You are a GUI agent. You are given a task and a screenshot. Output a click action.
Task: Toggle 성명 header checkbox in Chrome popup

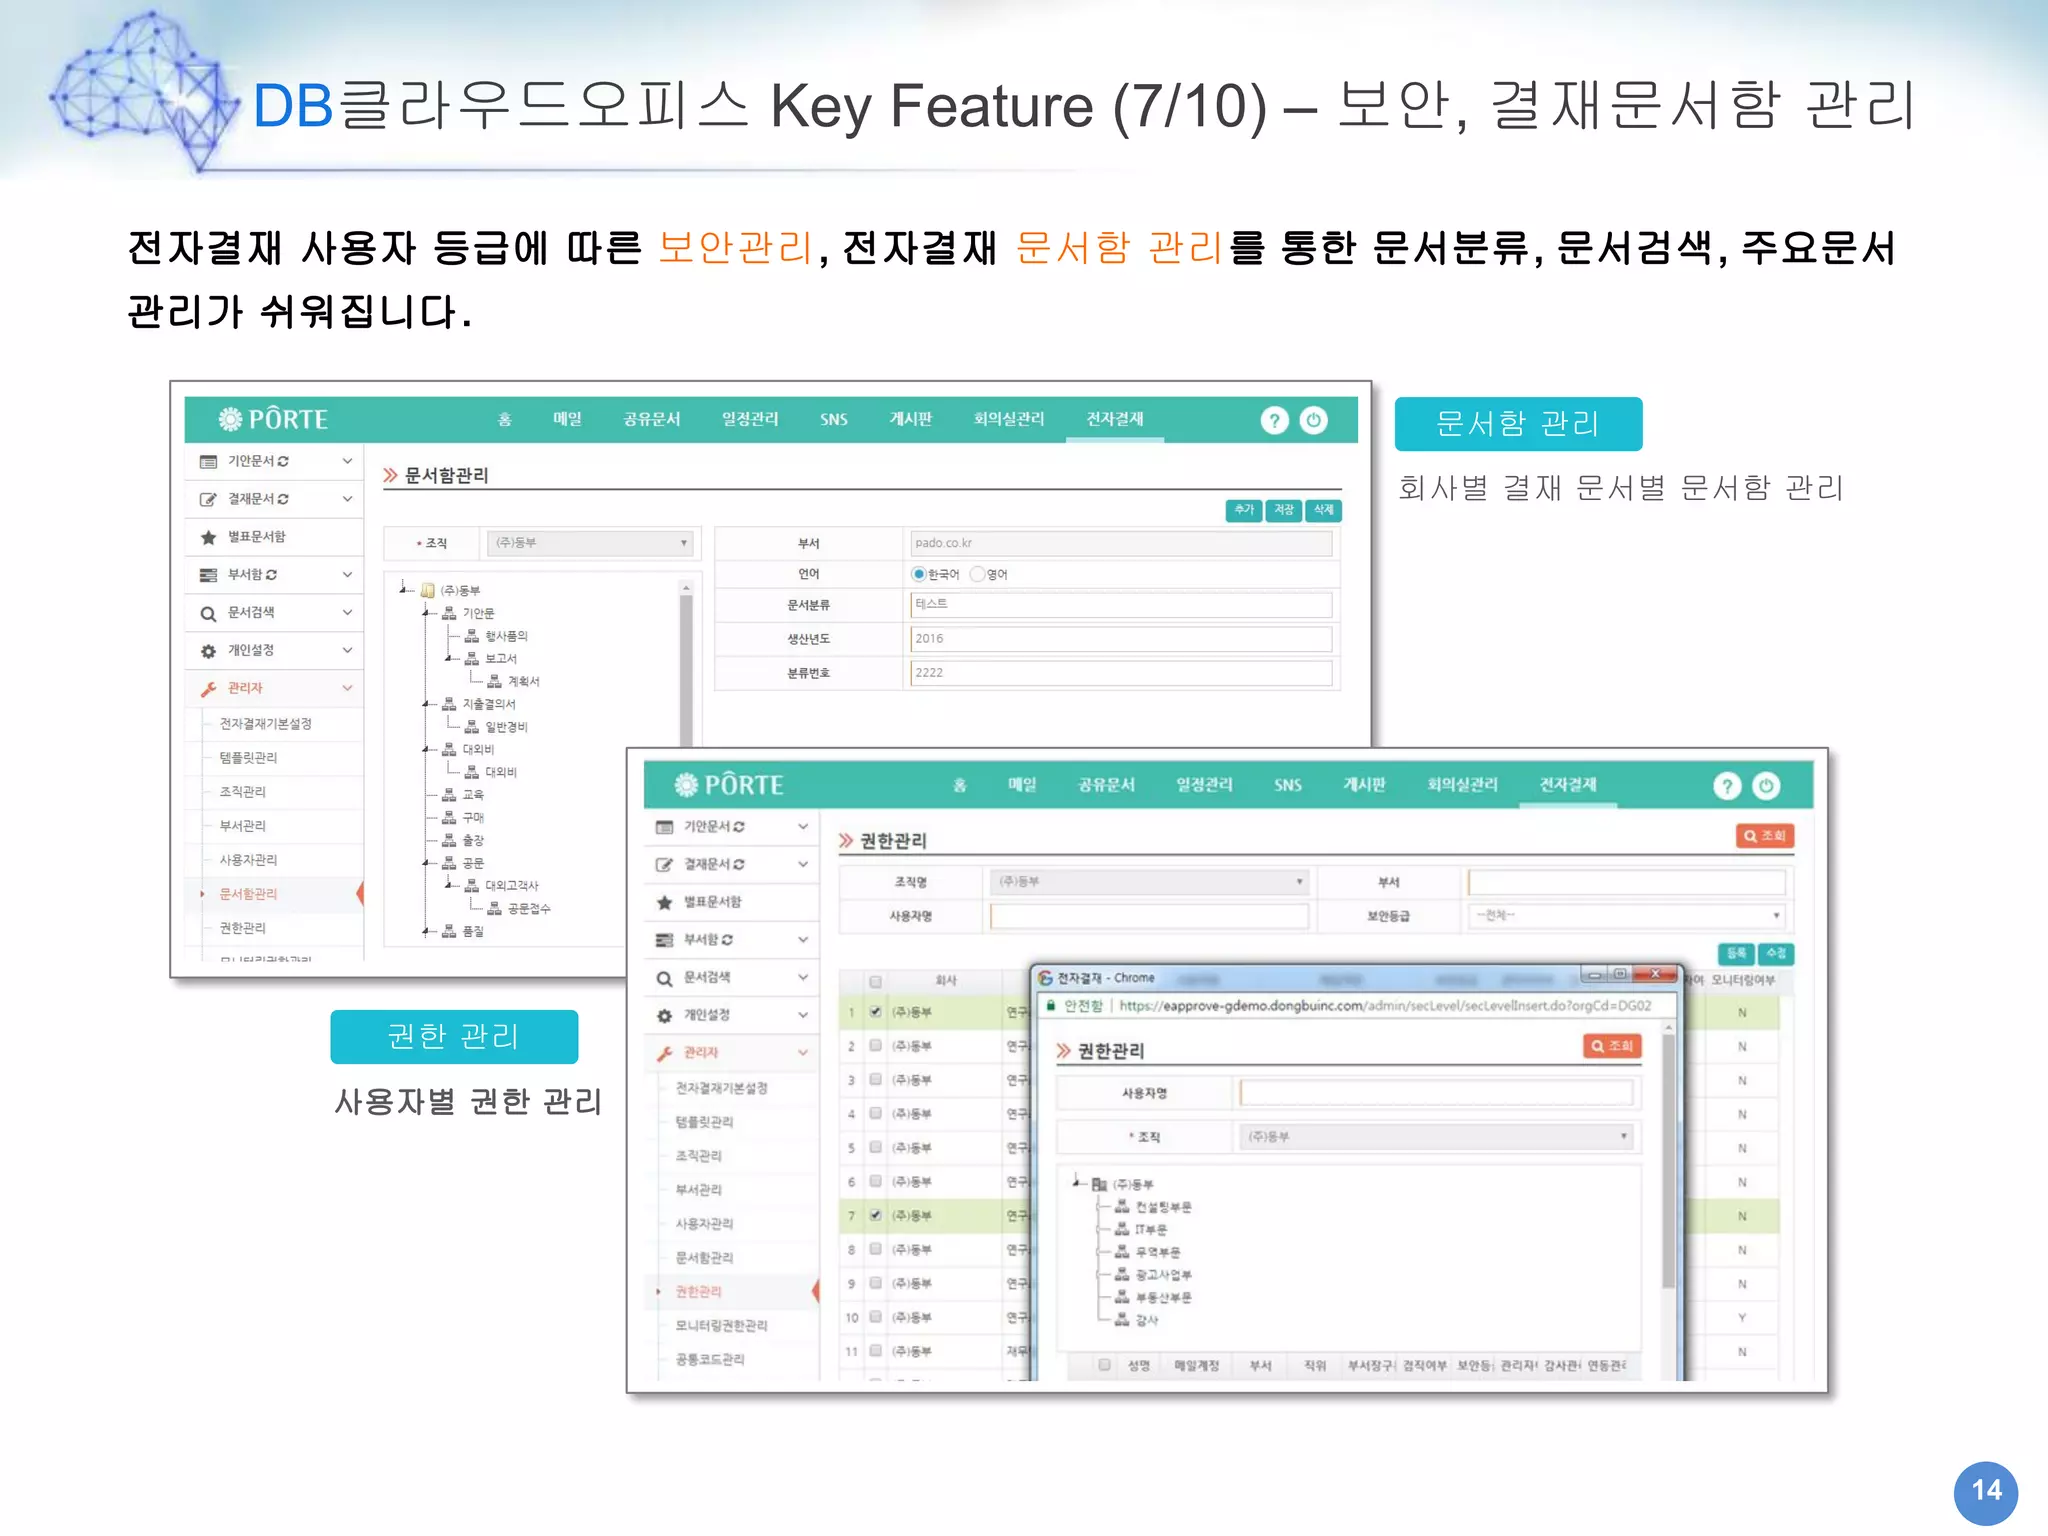point(1105,1365)
